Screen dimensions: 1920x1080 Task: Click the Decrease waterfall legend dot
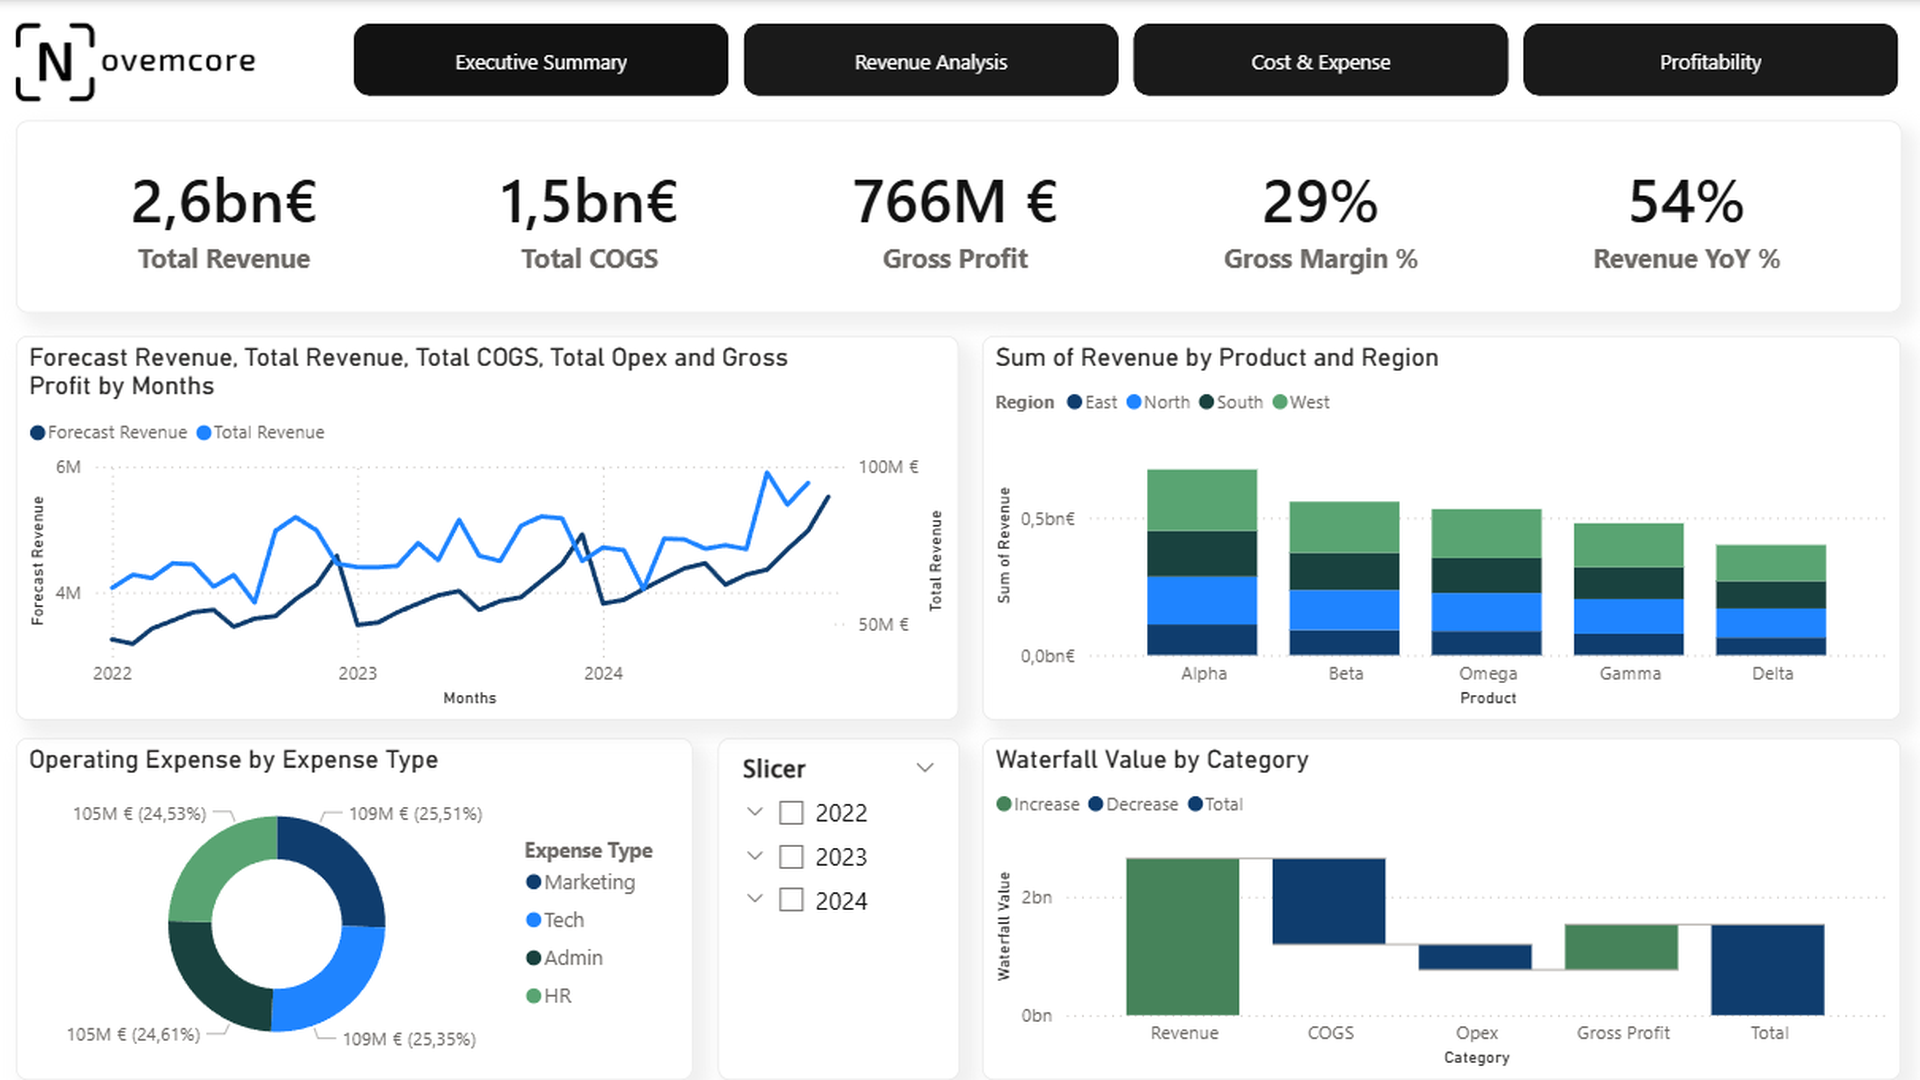(1096, 804)
